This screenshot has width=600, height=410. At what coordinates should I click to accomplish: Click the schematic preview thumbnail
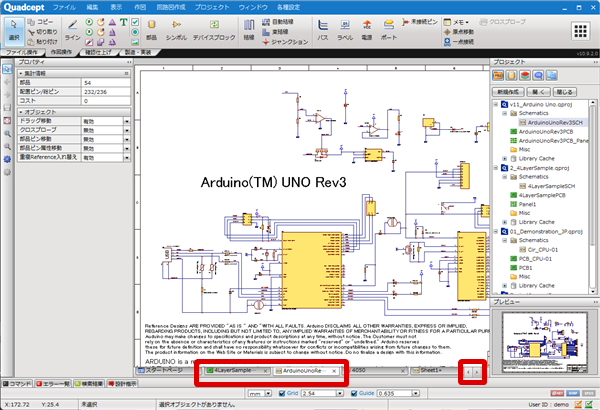pyautogui.click(x=545, y=342)
